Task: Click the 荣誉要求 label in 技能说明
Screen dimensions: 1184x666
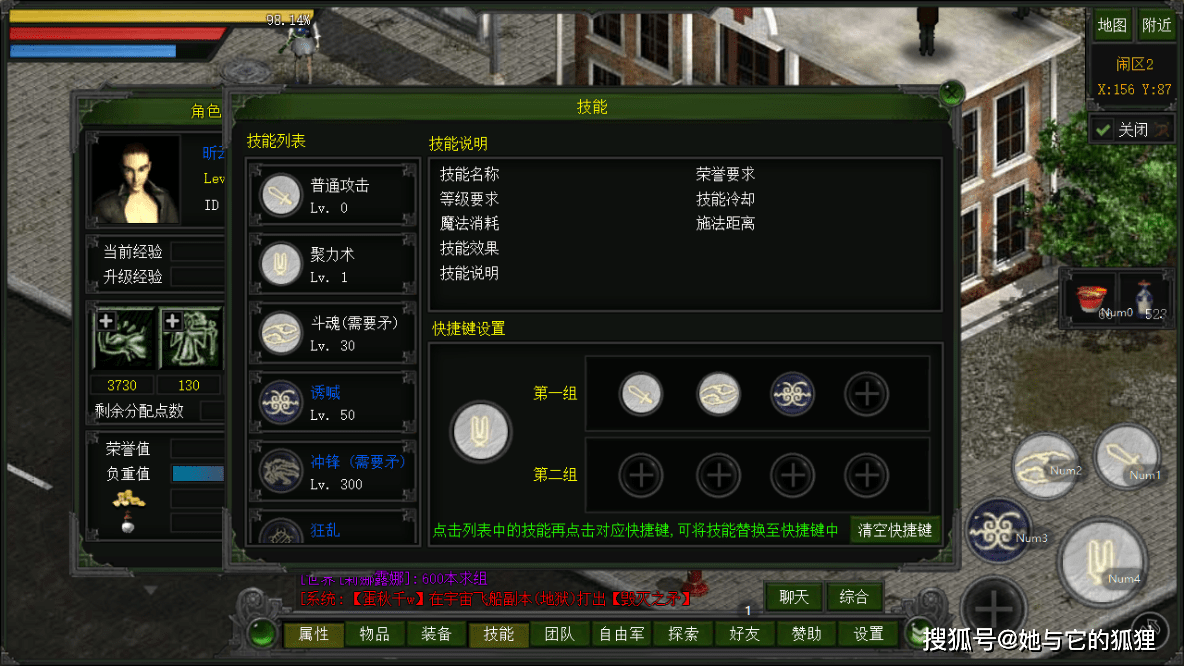Action: pyautogui.click(x=726, y=174)
